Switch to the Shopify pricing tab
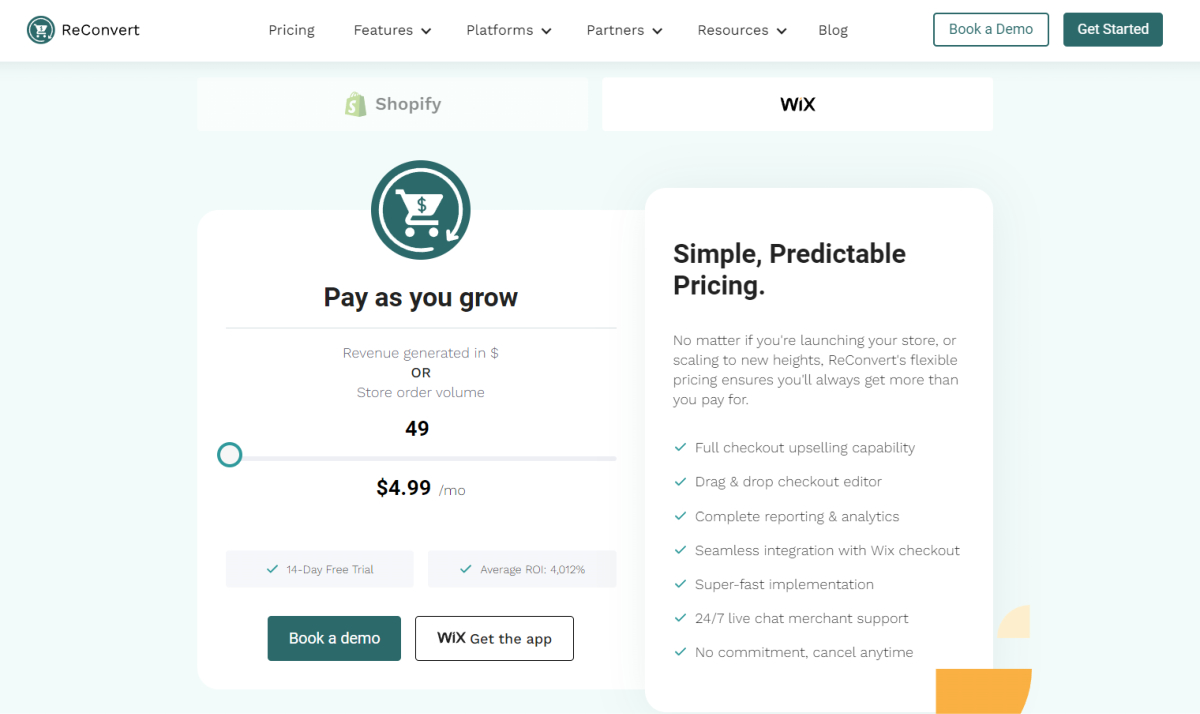The width and height of the screenshot is (1200, 714). coord(393,104)
